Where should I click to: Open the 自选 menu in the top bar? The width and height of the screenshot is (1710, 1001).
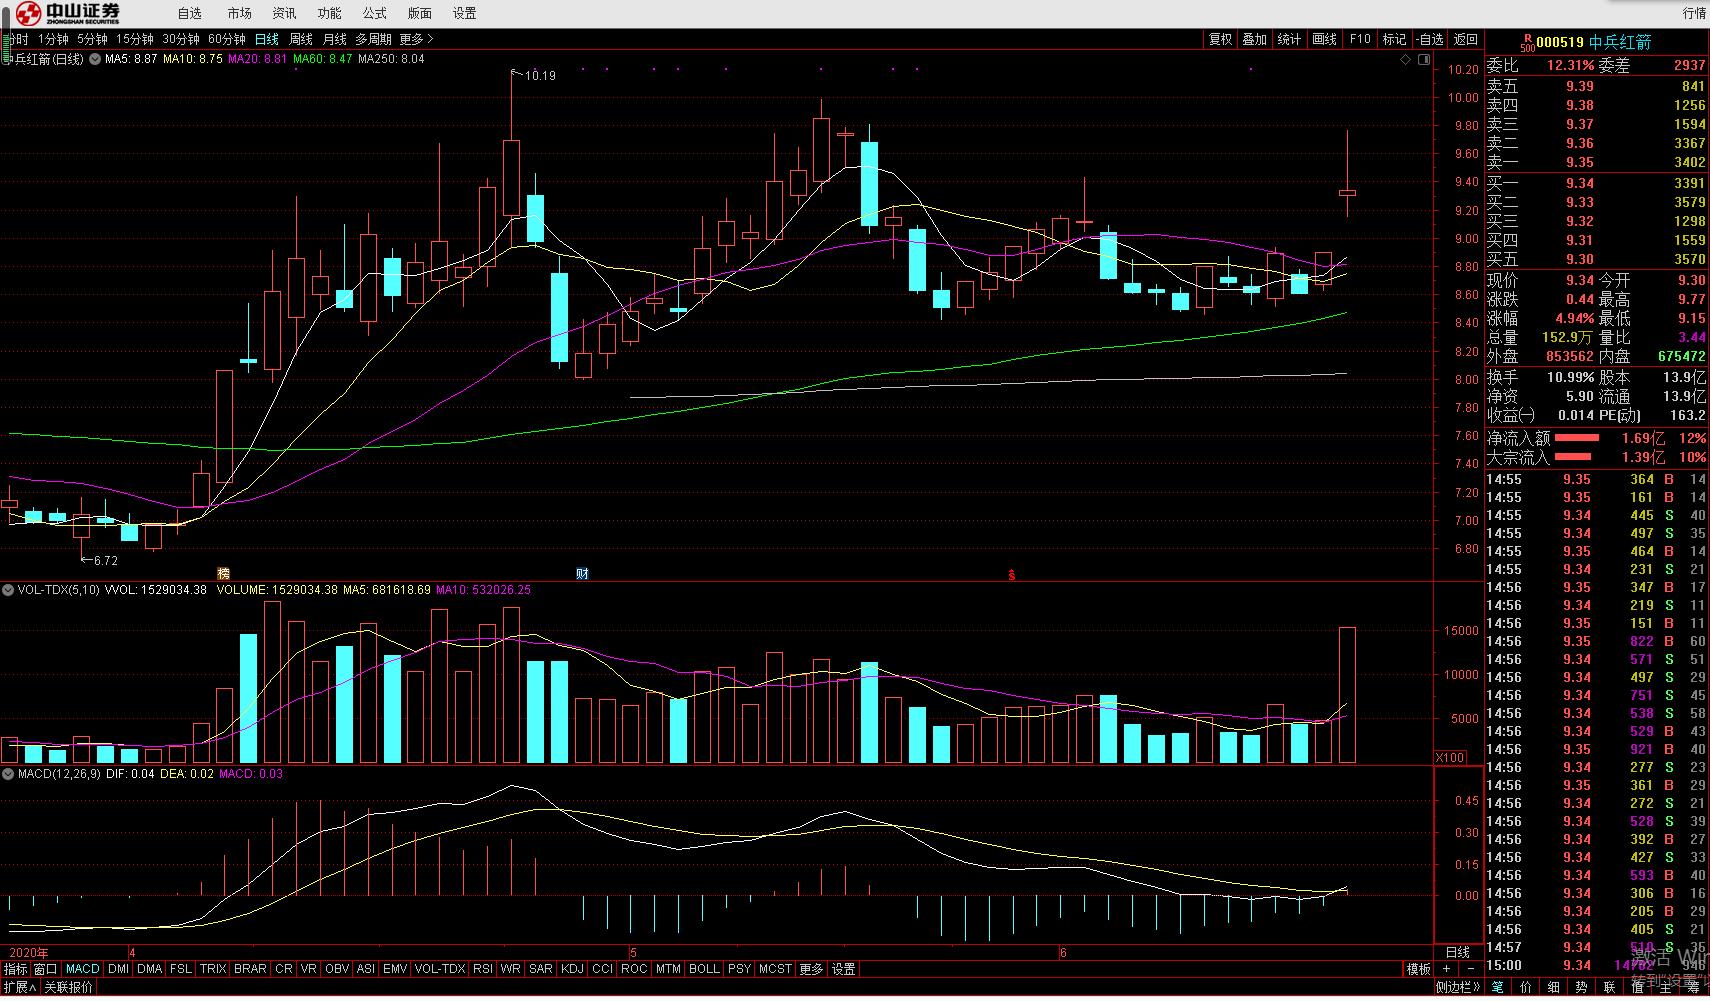pyautogui.click(x=189, y=13)
